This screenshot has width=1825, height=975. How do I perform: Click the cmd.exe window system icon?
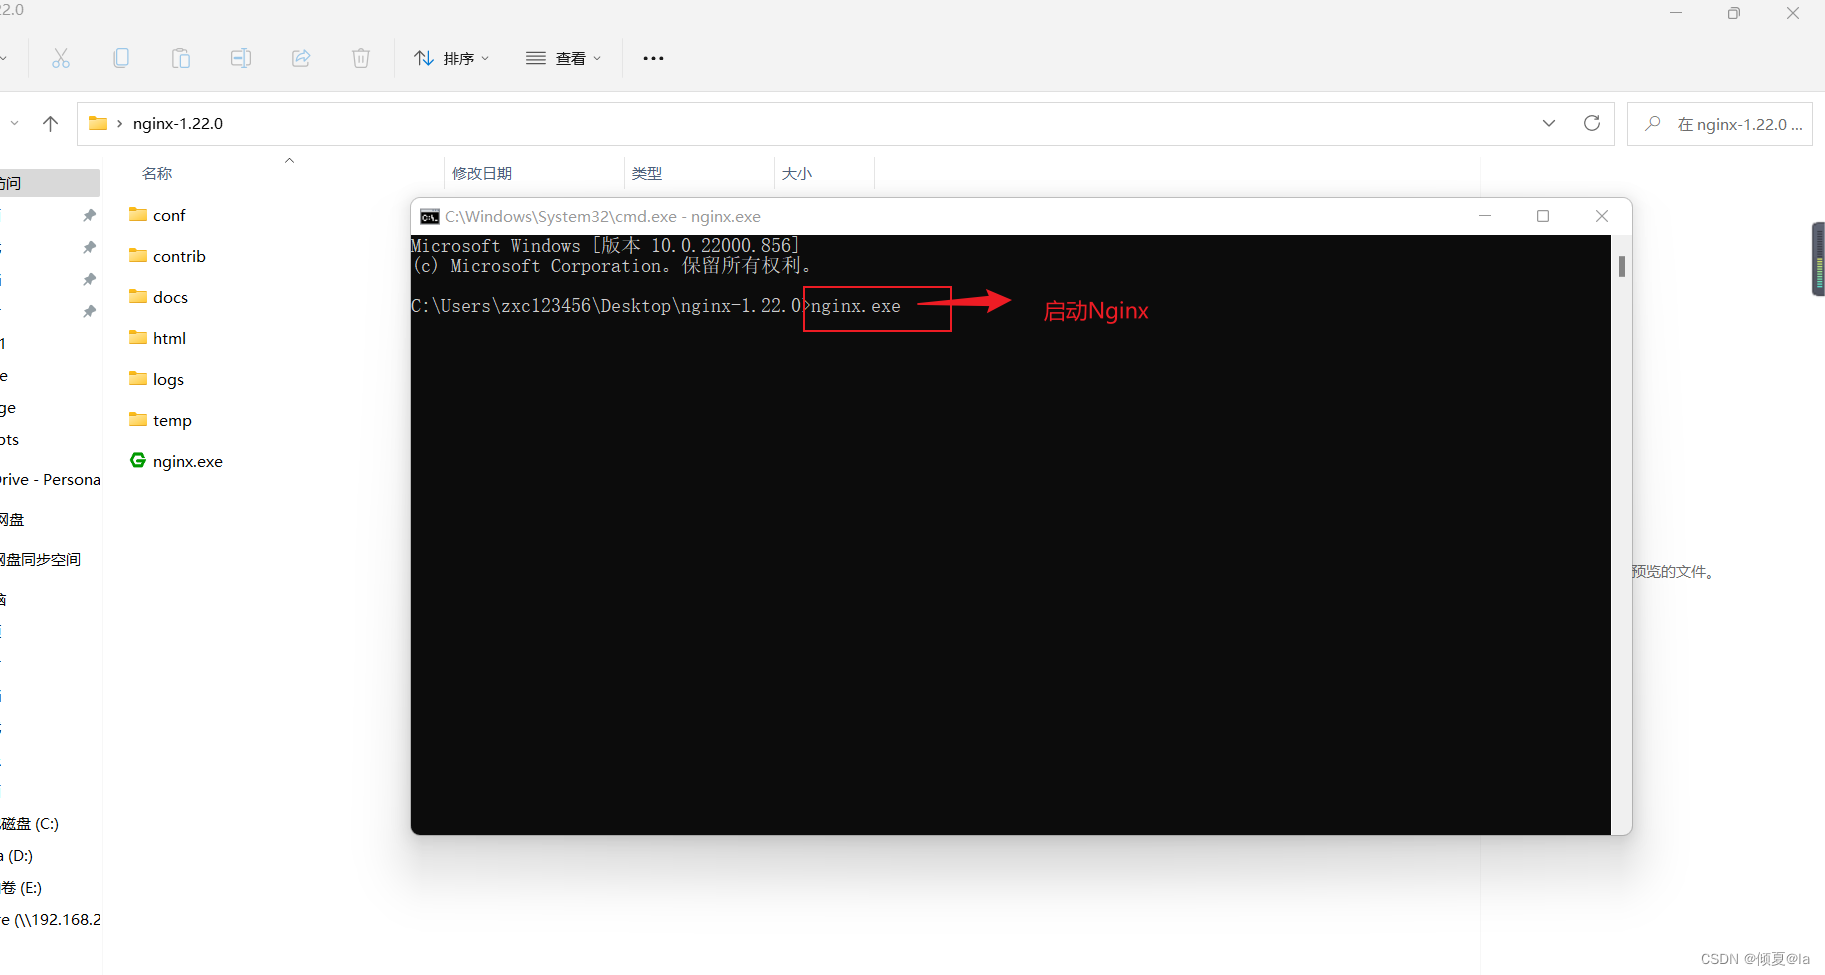pos(430,217)
